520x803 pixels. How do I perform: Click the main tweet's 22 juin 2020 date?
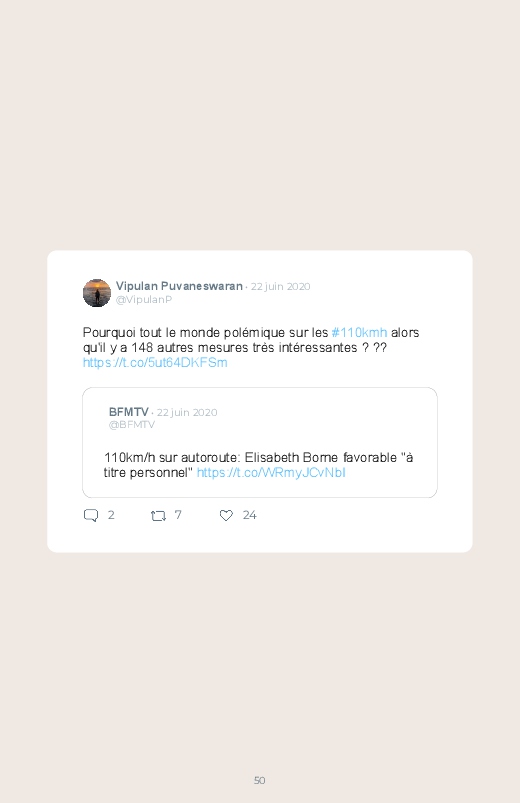pyautogui.click(x=280, y=286)
